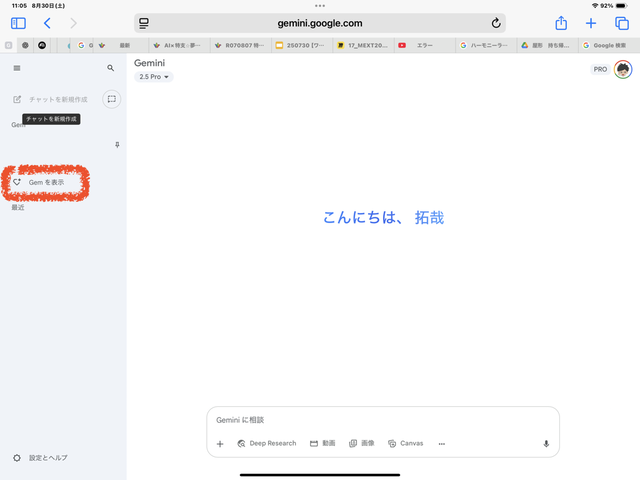The width and height of the screenshot is (640, 480).
Task: Switch to the 17_MEXT20 tab
Action: coord(363,45)
